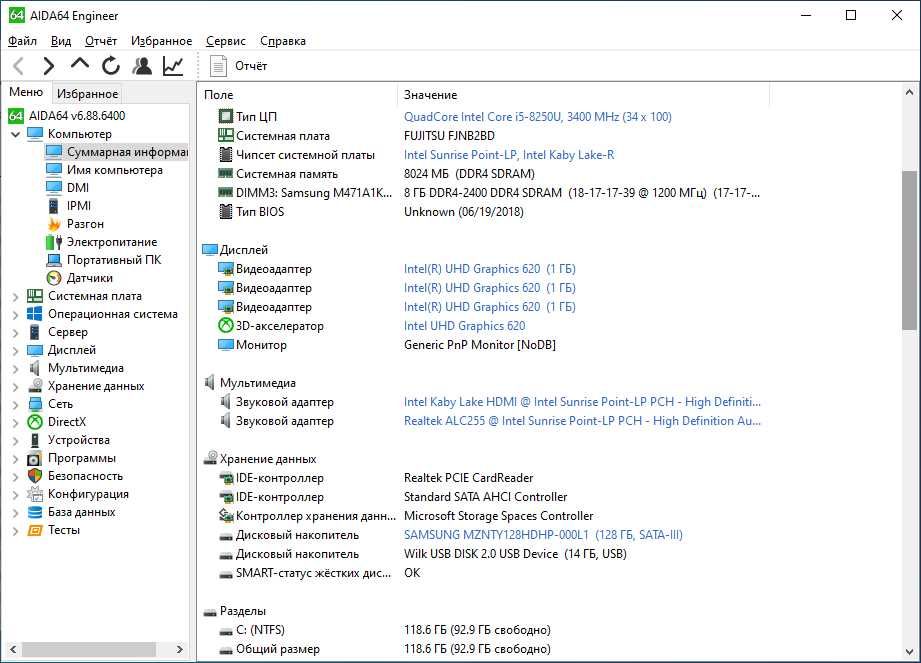Select DMI tree item
Image resolution: width=921 pixels, height=663 pixels.
(x=78, y=187)
